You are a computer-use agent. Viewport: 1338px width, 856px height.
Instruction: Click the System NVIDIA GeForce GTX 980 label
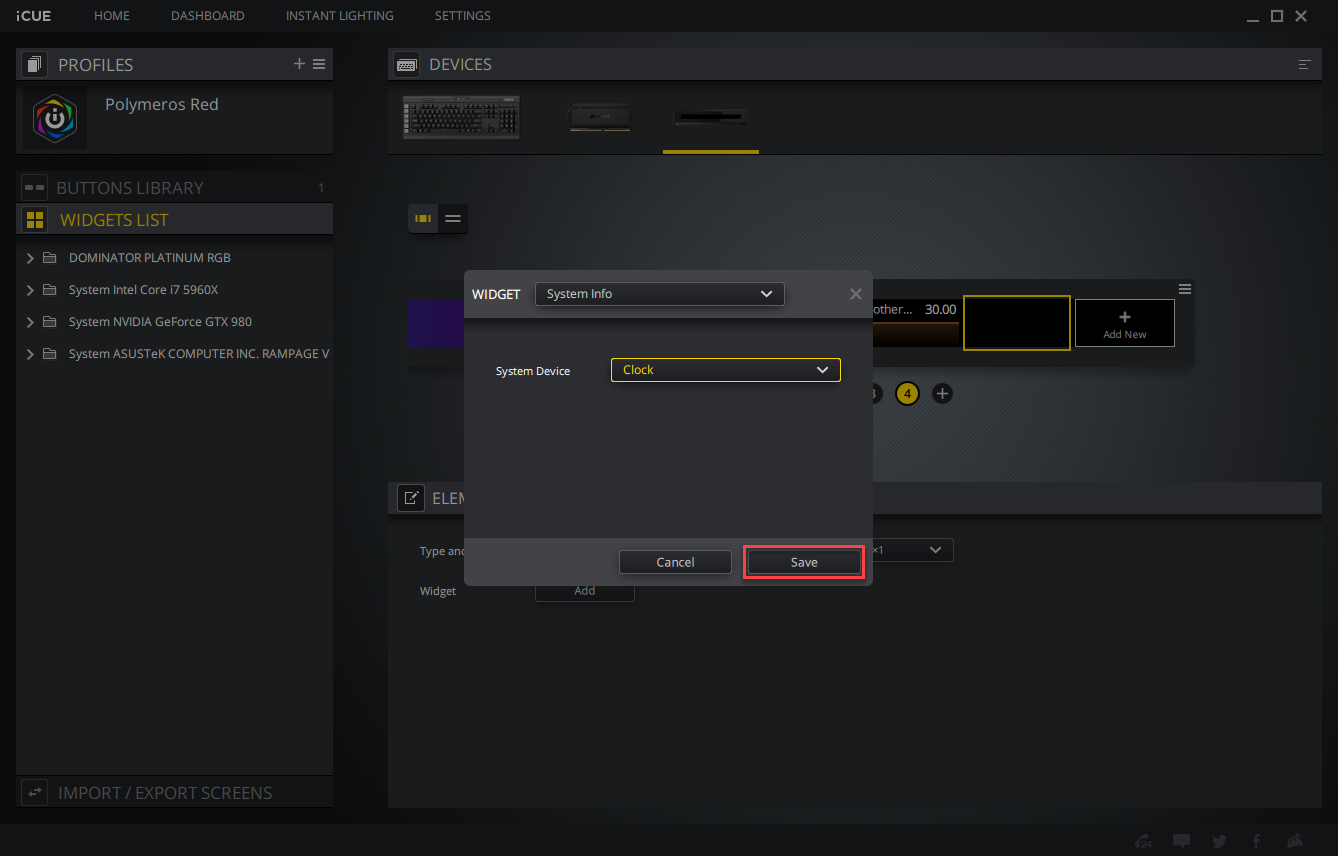coord(160,322)
